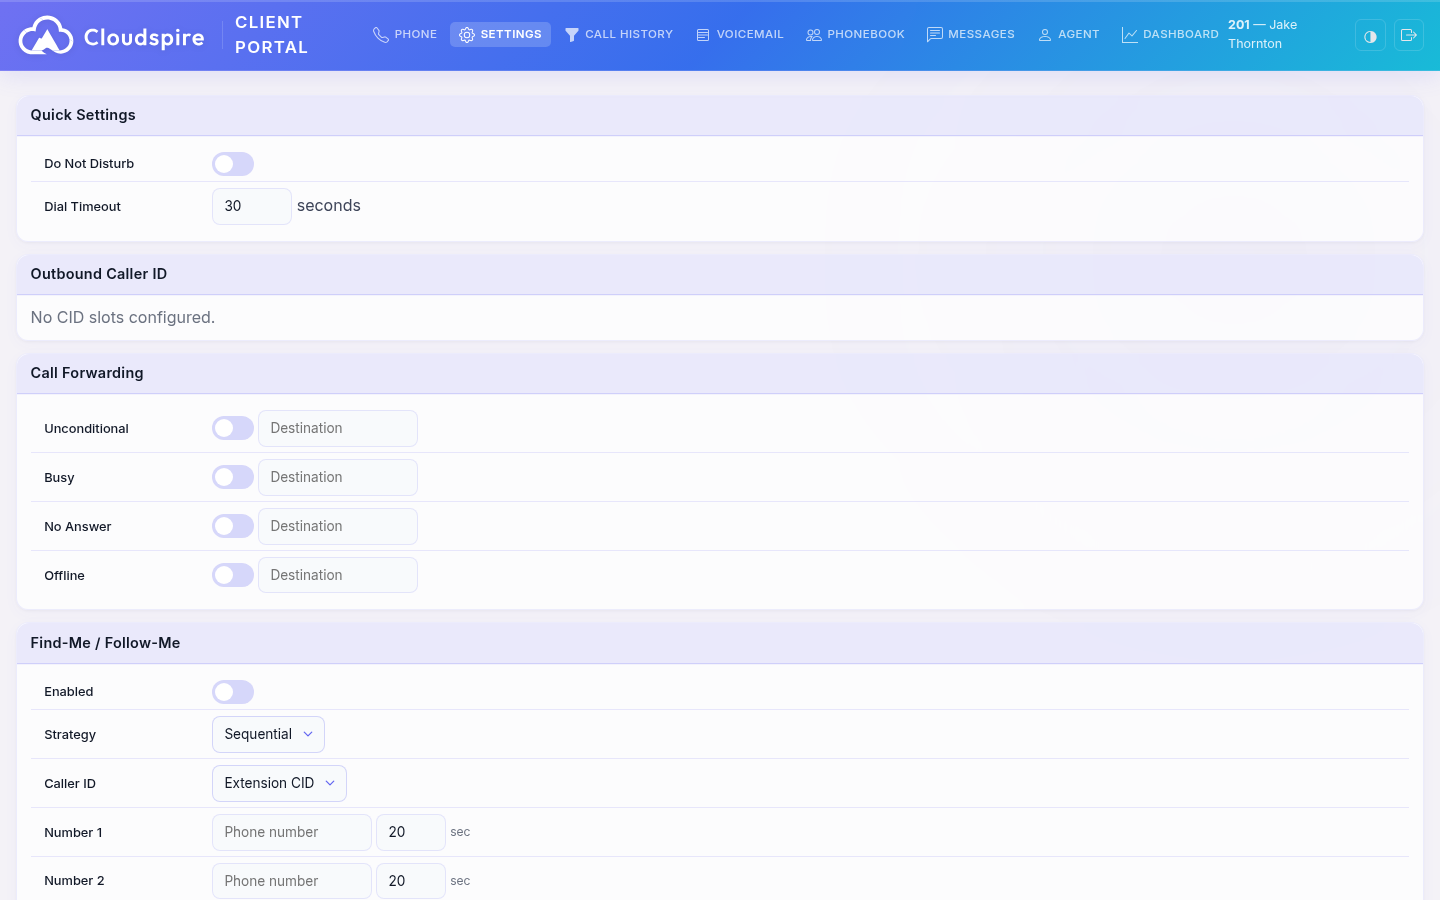Open the Dashboard chart icon
The image size is (1440, 900).
point(1130,34)
